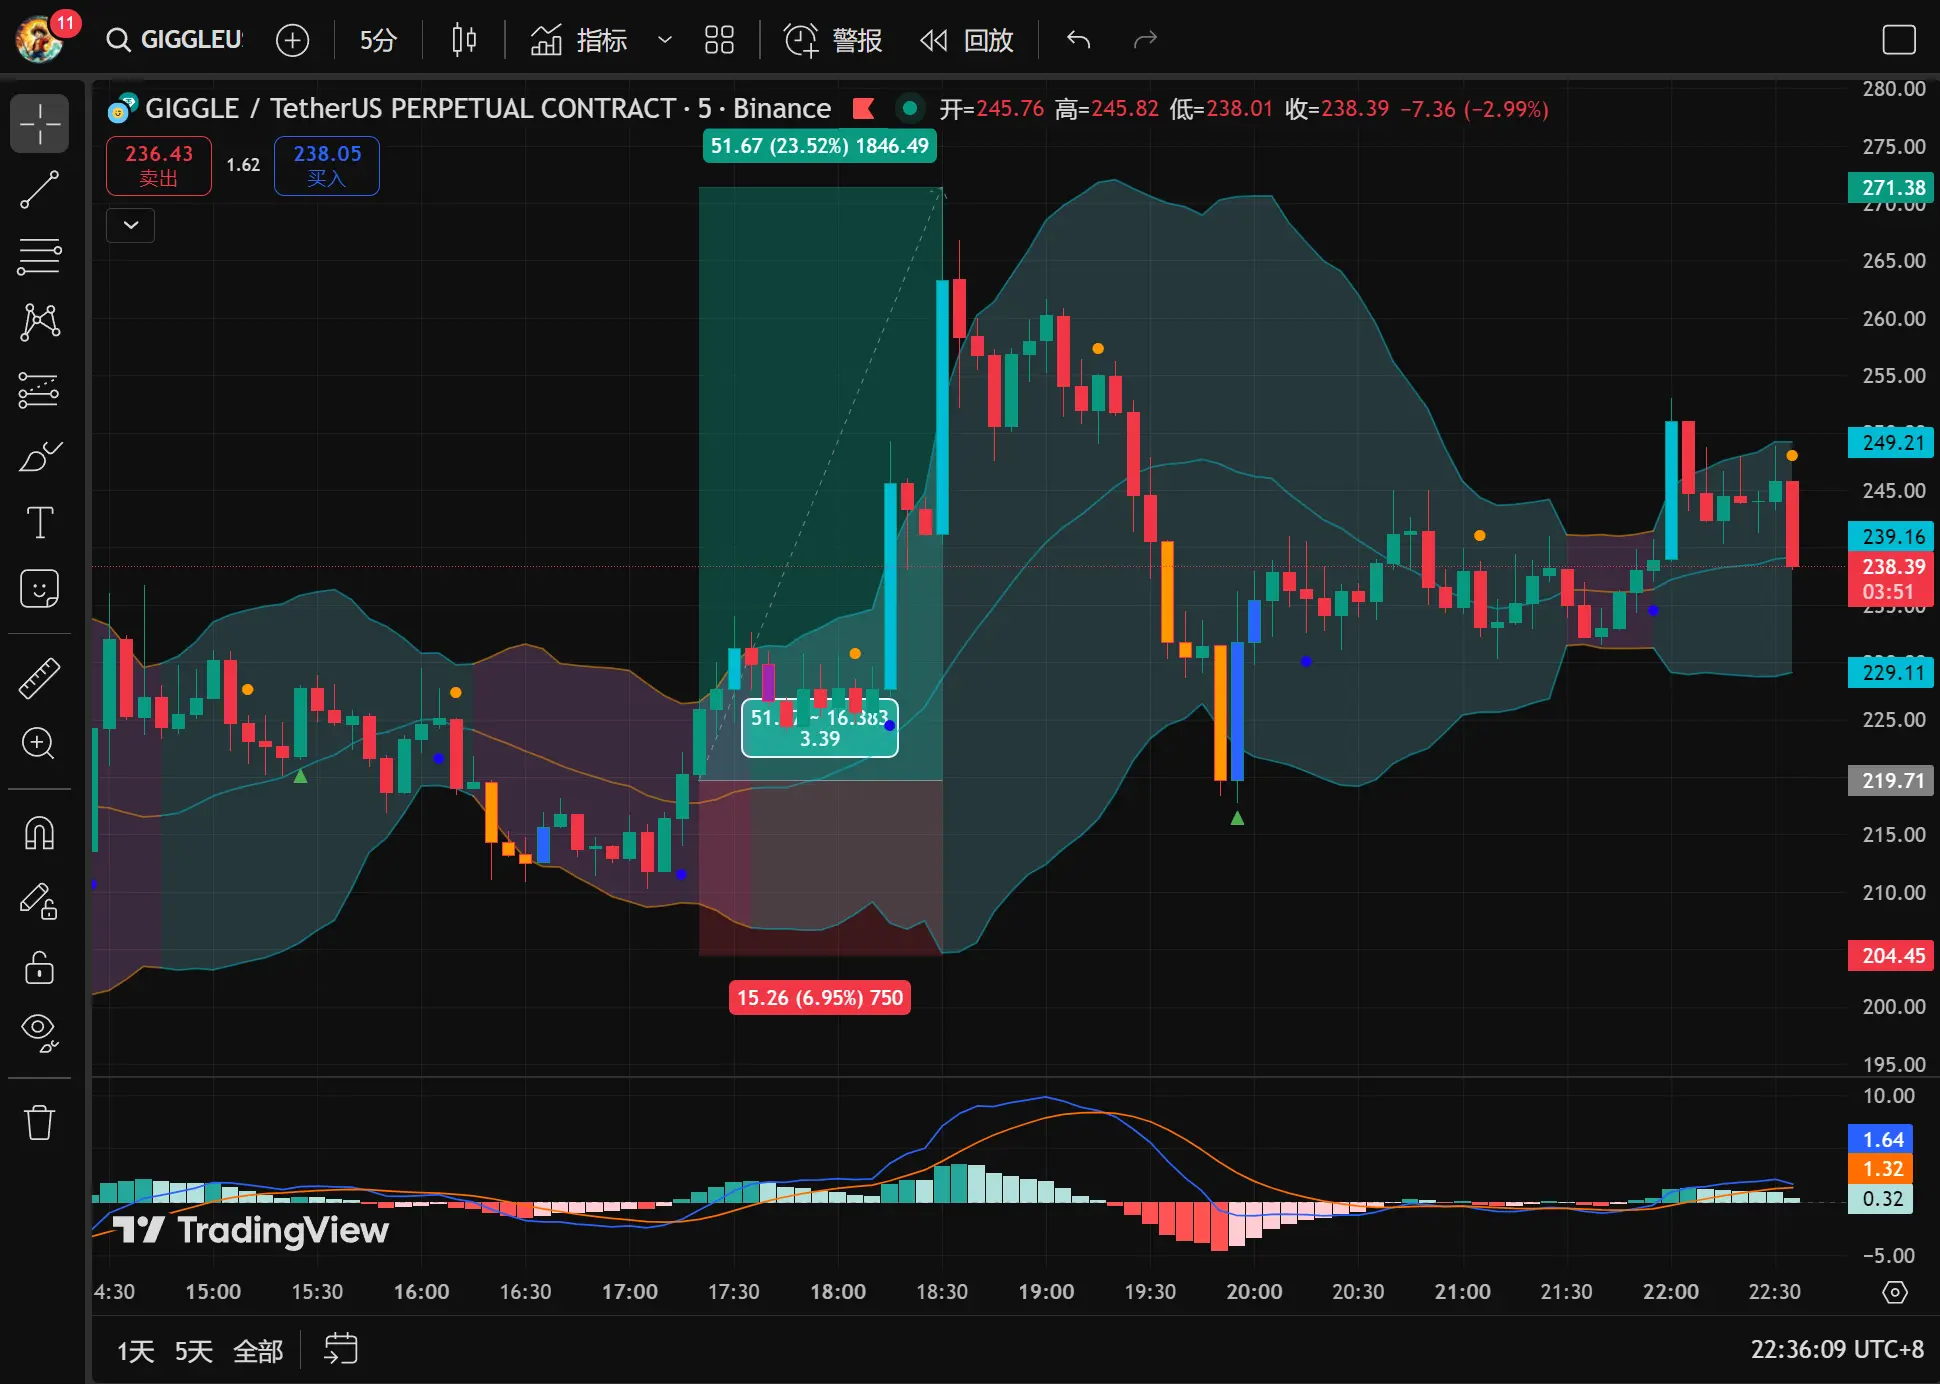Expand the indicator legend chevron
1940x1384 pixels.
131,225
